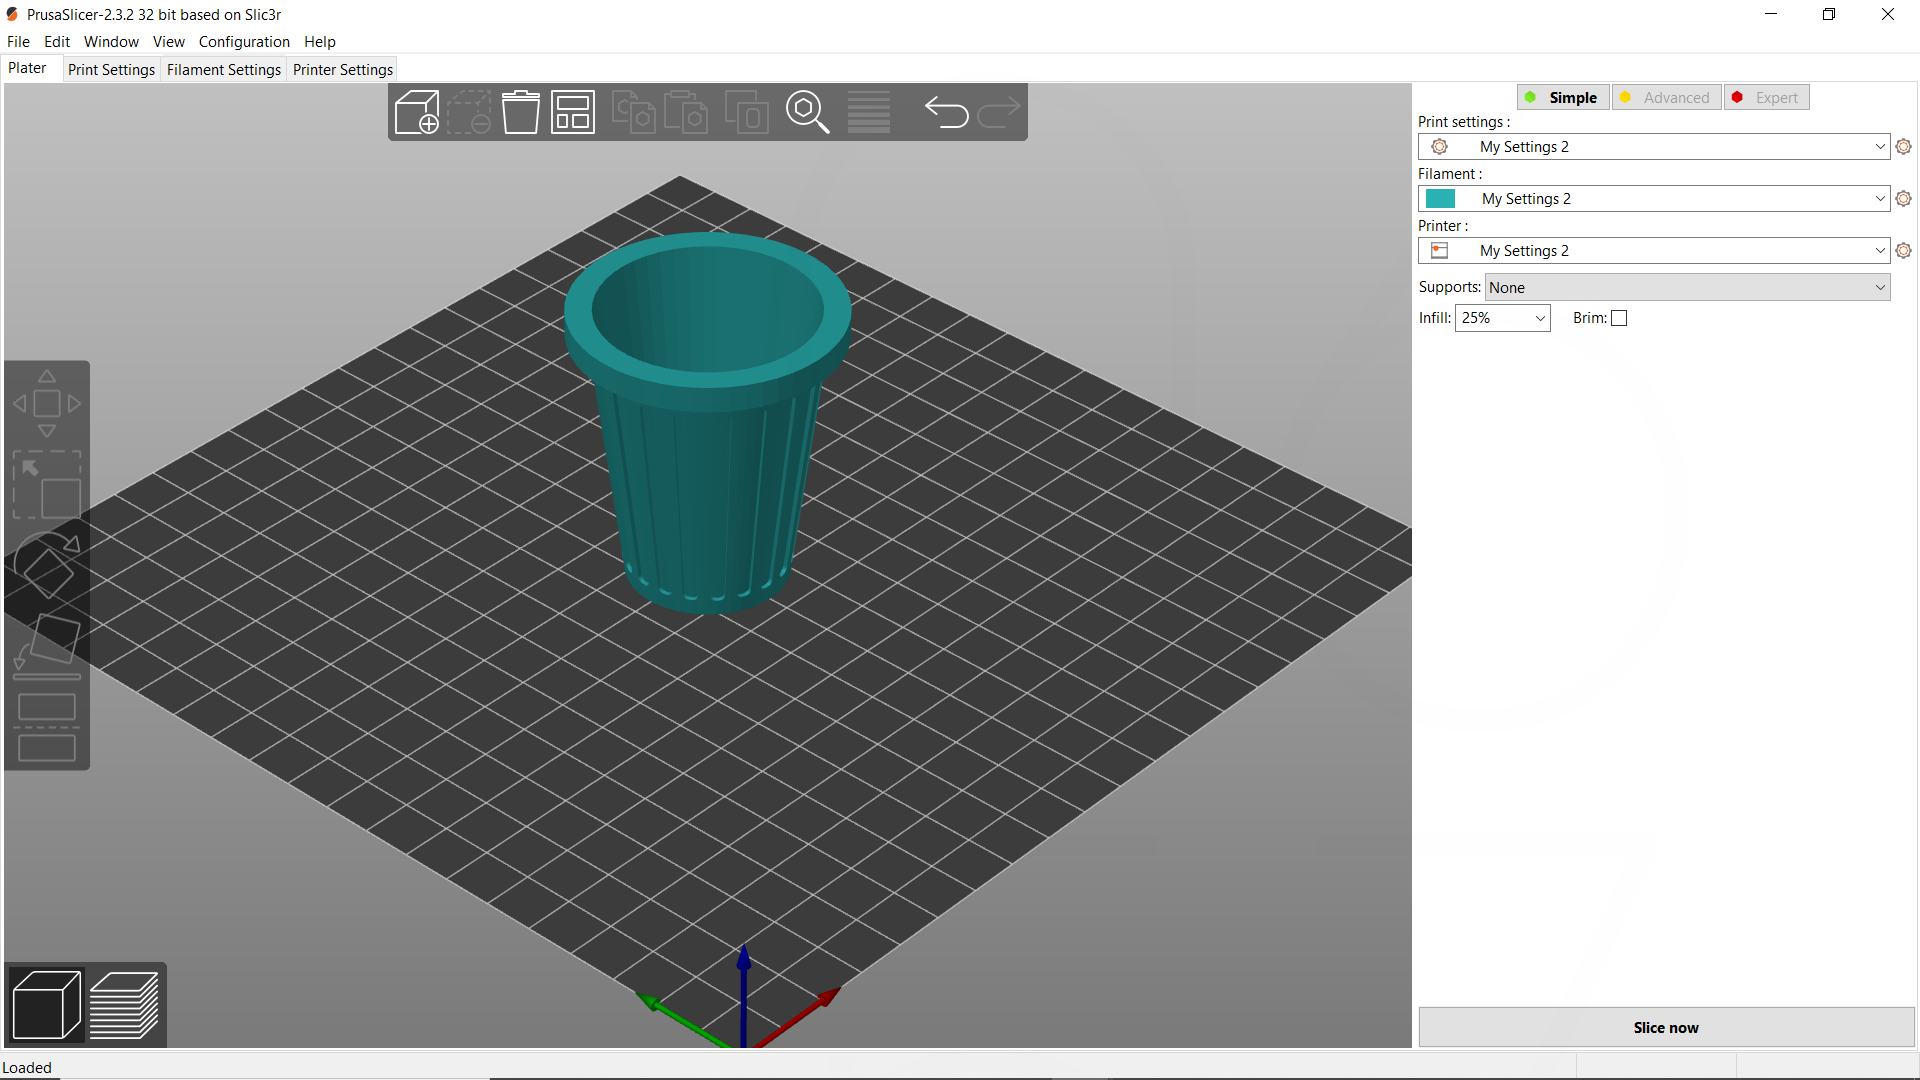
Task: Click the Loaded status bar text
Action: [x=27, y=1068]
